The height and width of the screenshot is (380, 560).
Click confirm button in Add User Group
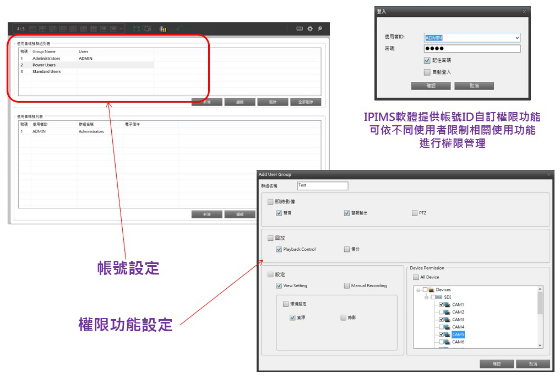[x=496, y=364]
